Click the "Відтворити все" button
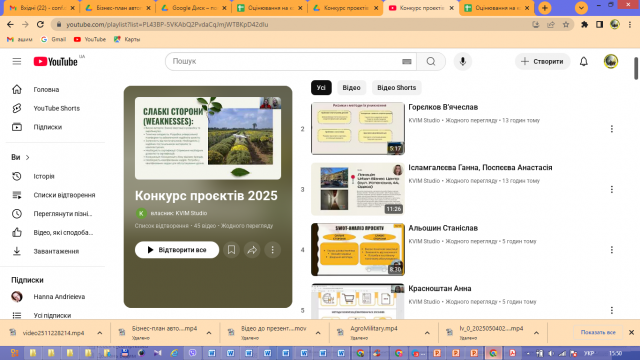 (177, 250)
